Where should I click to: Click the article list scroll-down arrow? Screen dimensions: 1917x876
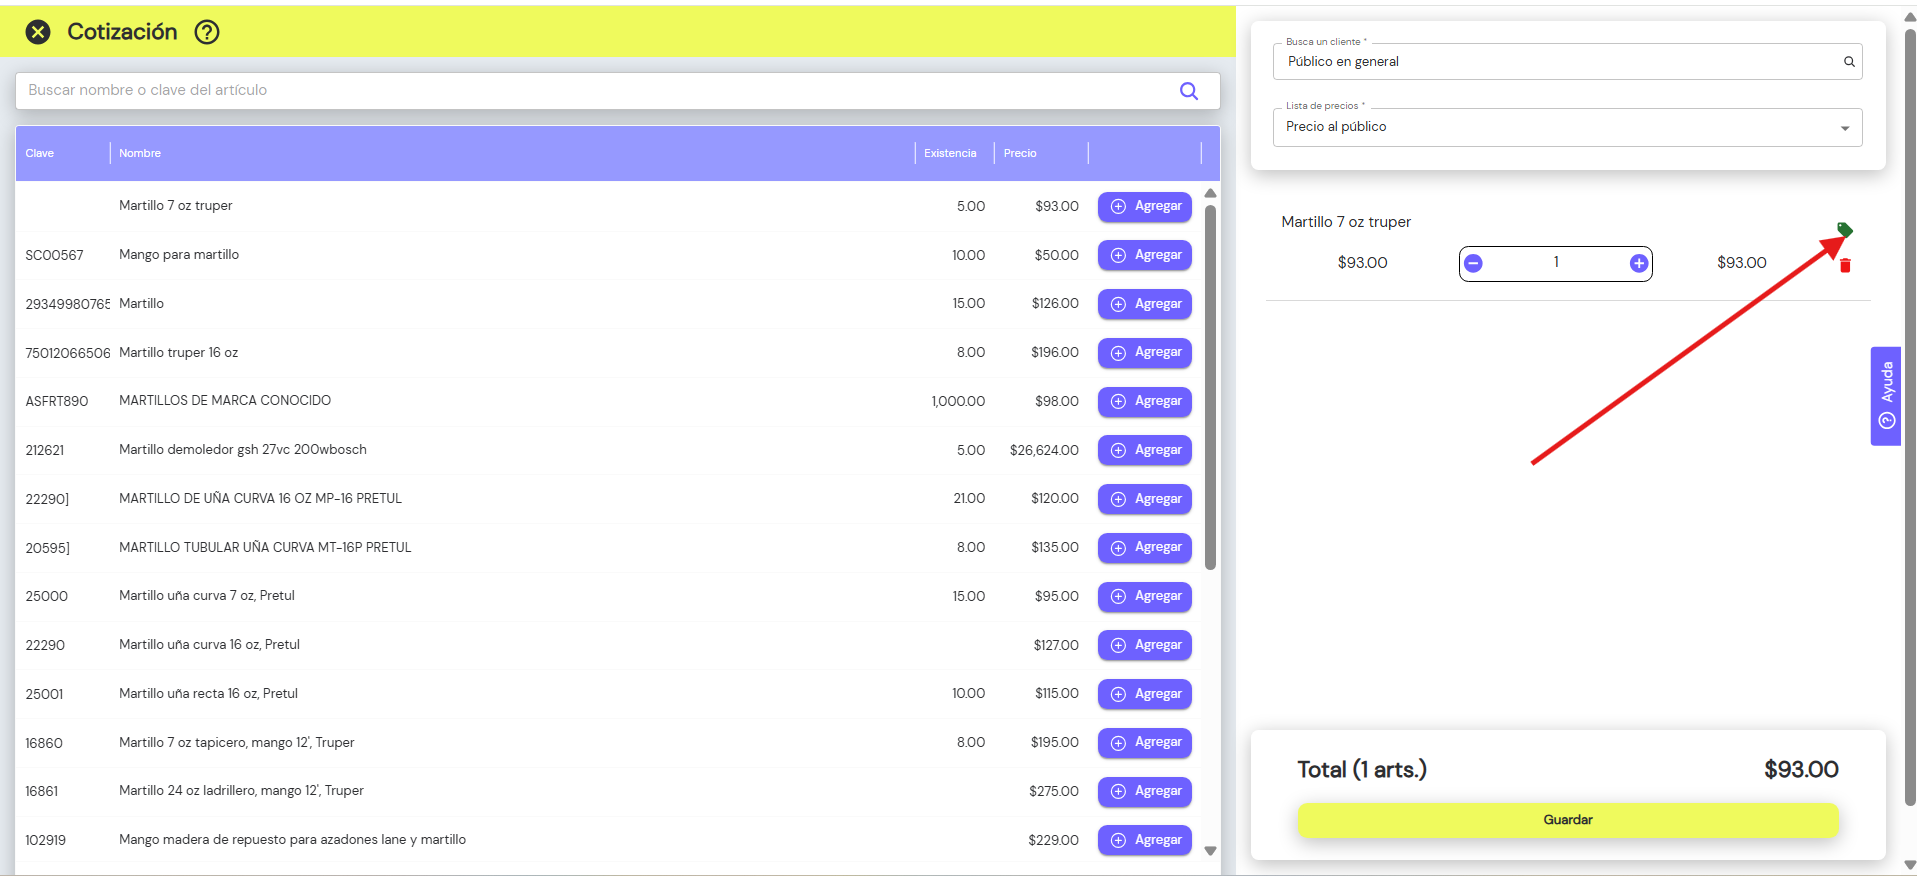click(x=1210, y=851)
